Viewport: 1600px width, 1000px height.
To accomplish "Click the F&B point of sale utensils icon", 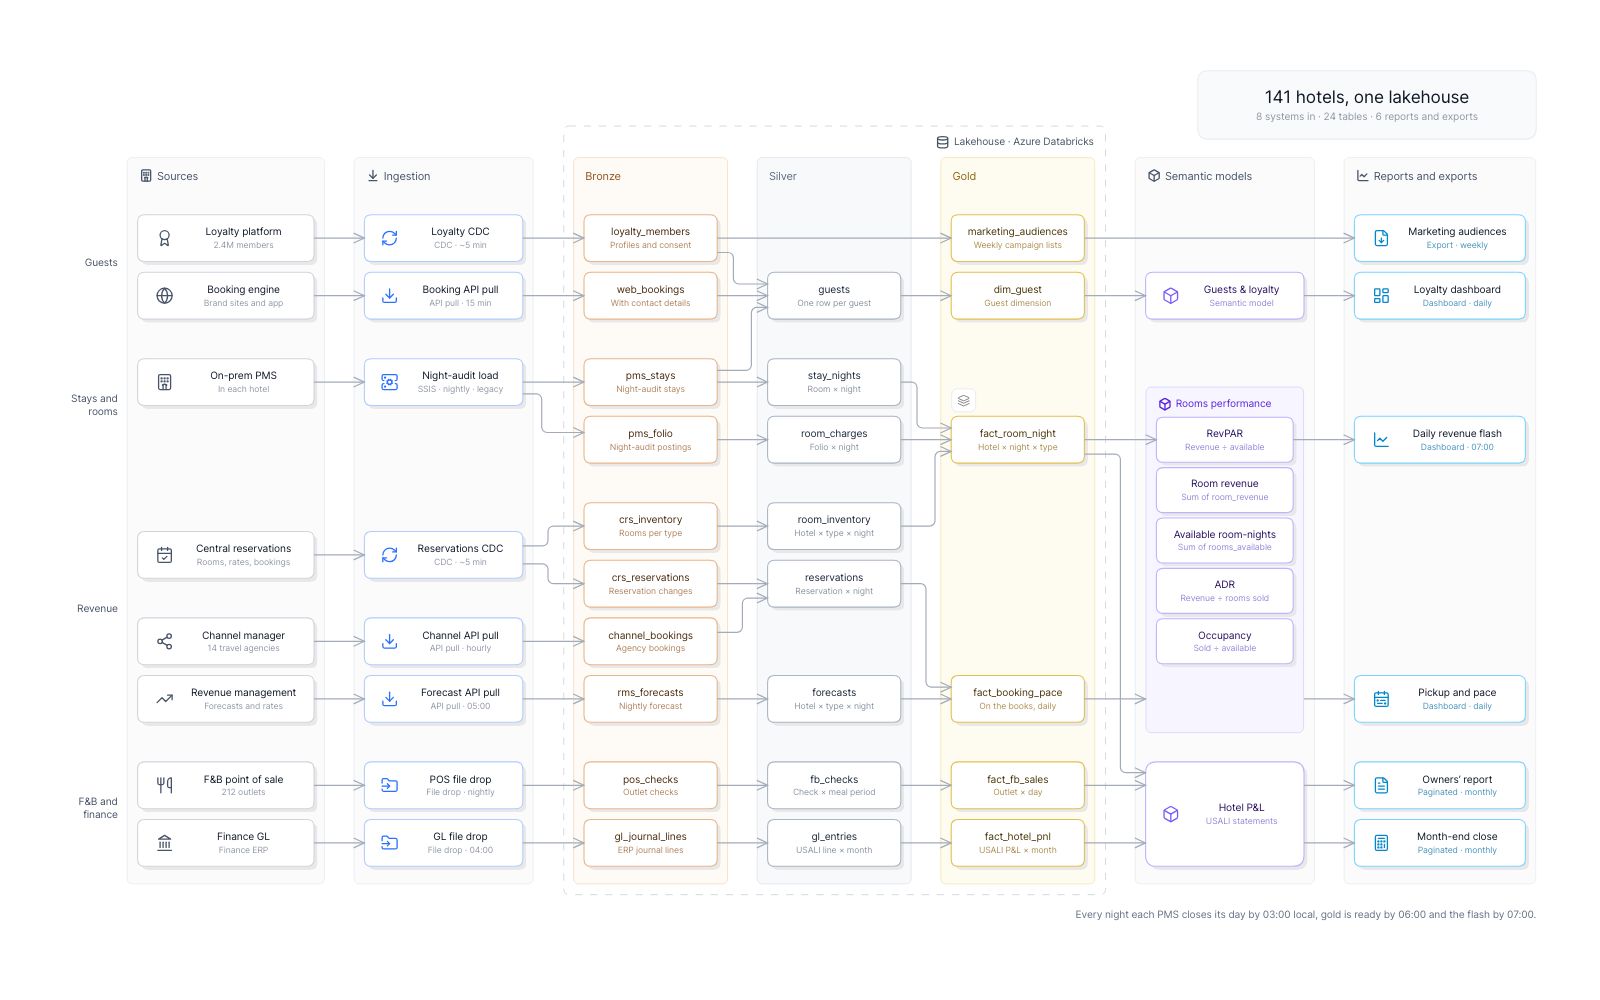I will tap(165, 785).
